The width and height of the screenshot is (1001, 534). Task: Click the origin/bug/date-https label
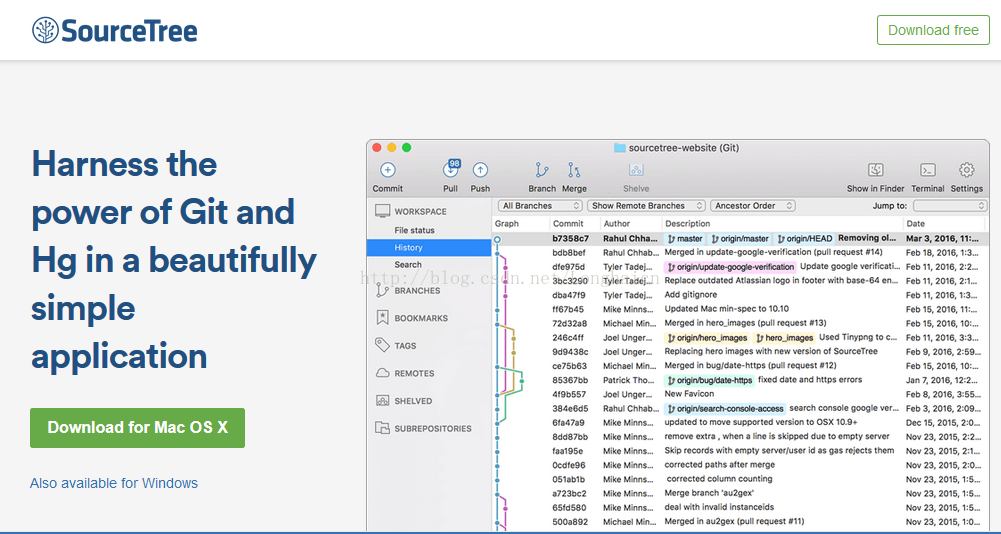tap(709, 381)
